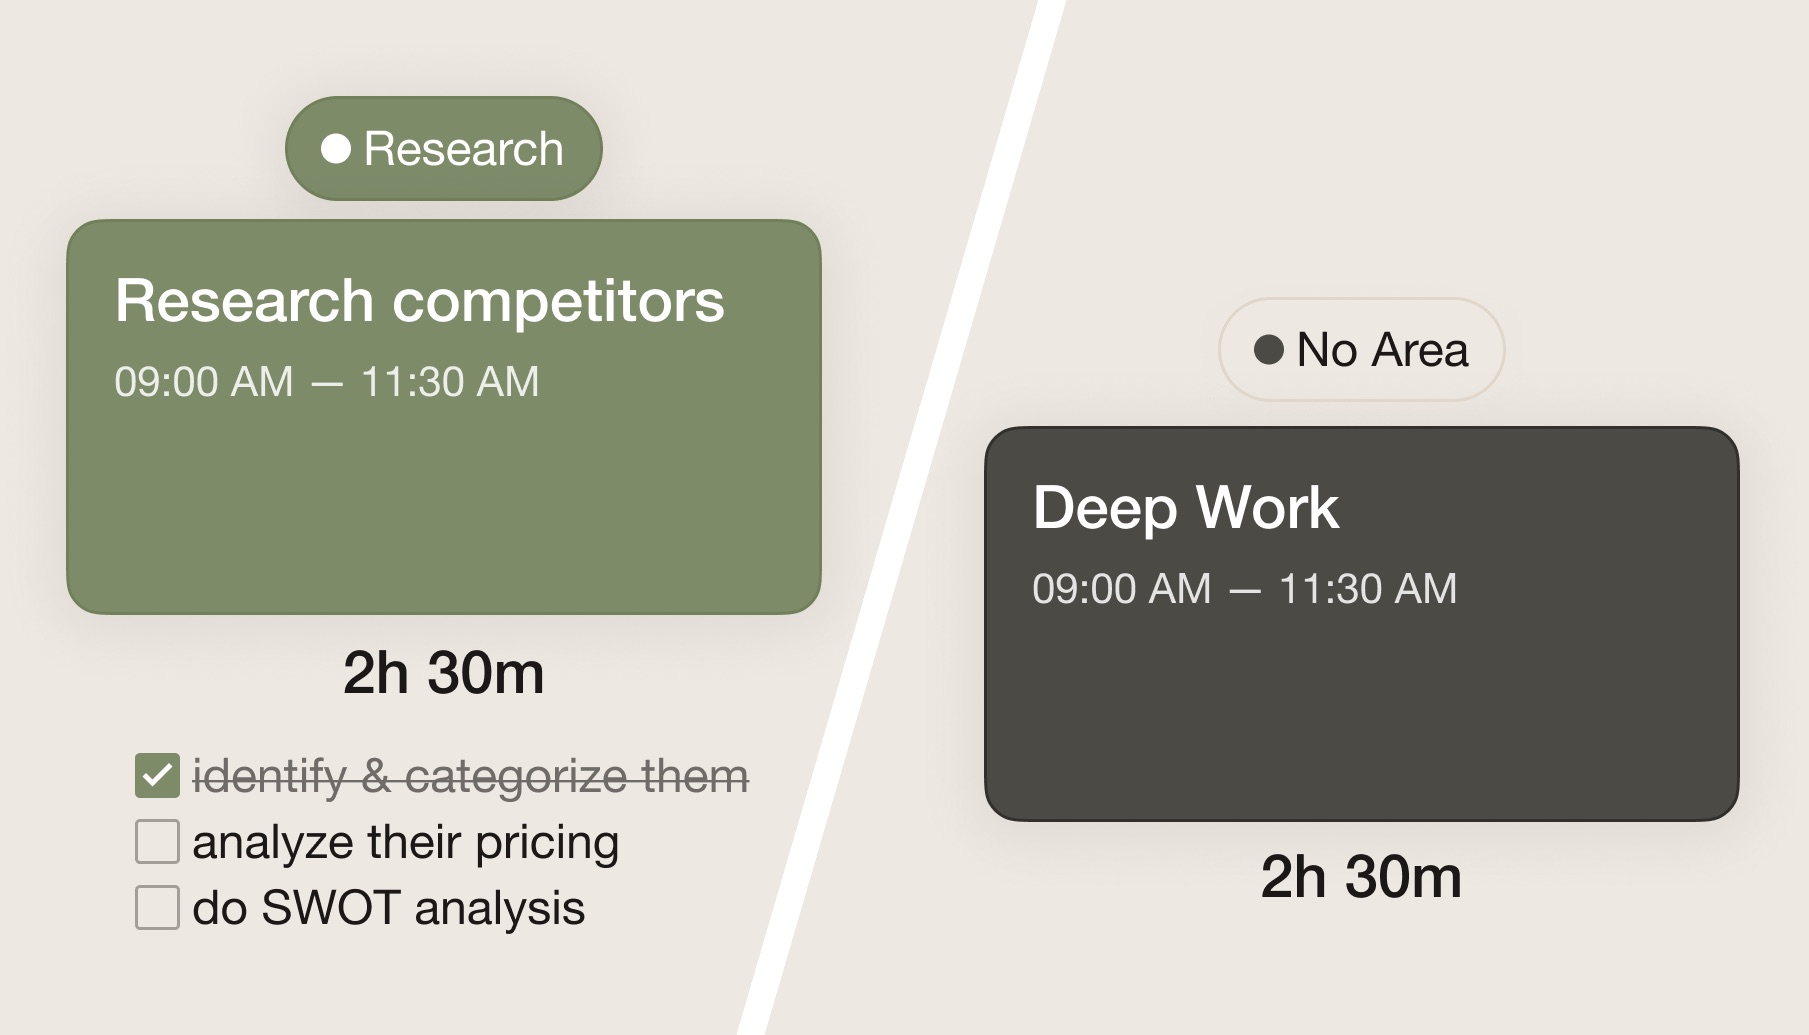This screenshot has height=1035, width=1809.
Task: Click the 'Deep Work' block title
Action: pyautogui.click(x=1185, y=507)
